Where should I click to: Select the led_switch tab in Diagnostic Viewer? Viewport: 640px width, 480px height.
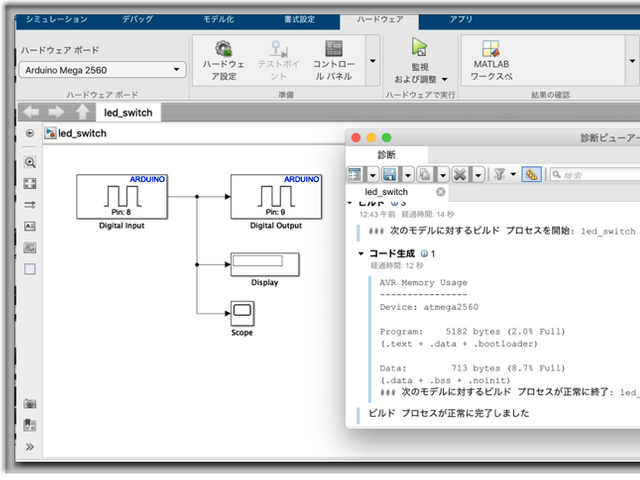pos(386,192)
